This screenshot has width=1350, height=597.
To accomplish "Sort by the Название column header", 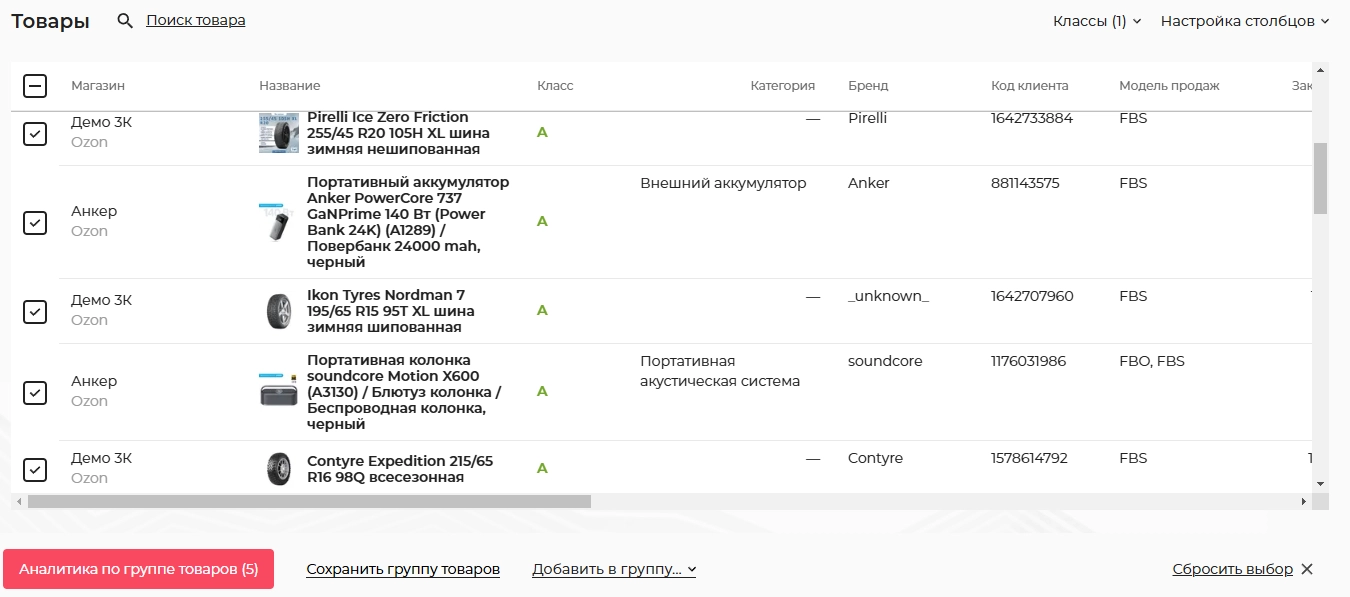I will tap(289, 86).
